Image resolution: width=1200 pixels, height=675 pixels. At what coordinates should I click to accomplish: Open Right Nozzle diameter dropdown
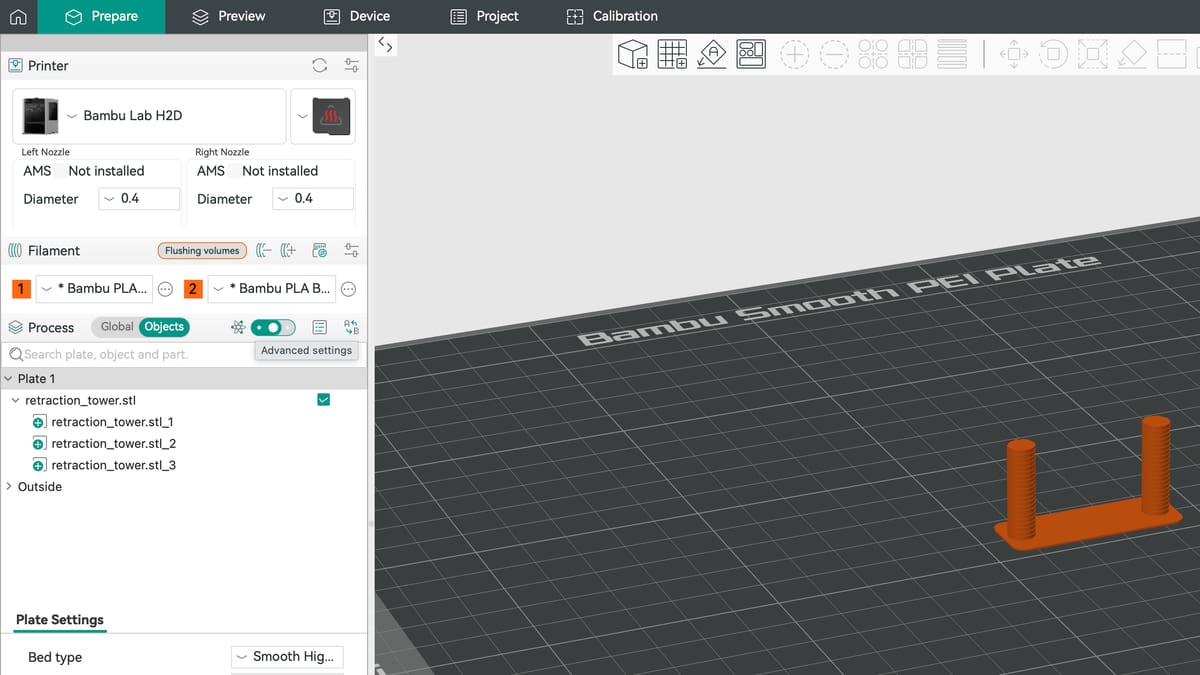click(313, 199)
